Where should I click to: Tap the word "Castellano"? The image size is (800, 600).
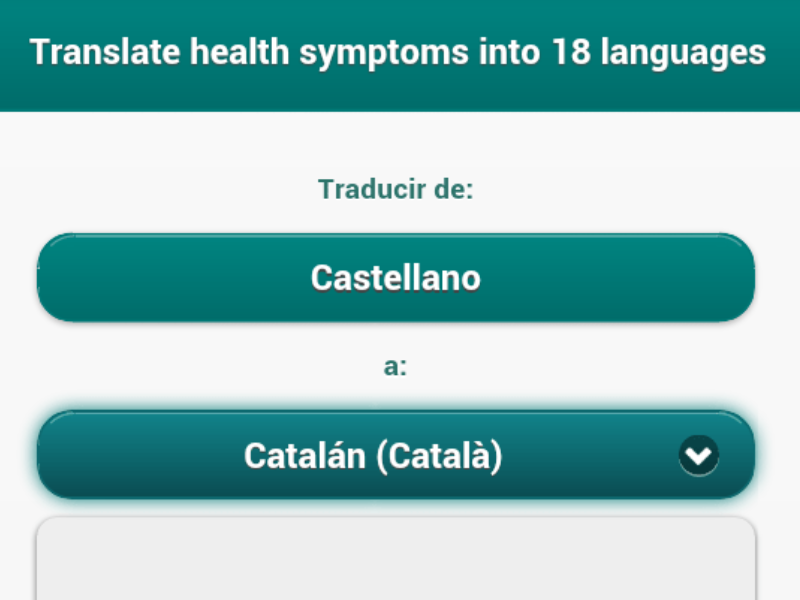tap(396, 278)
